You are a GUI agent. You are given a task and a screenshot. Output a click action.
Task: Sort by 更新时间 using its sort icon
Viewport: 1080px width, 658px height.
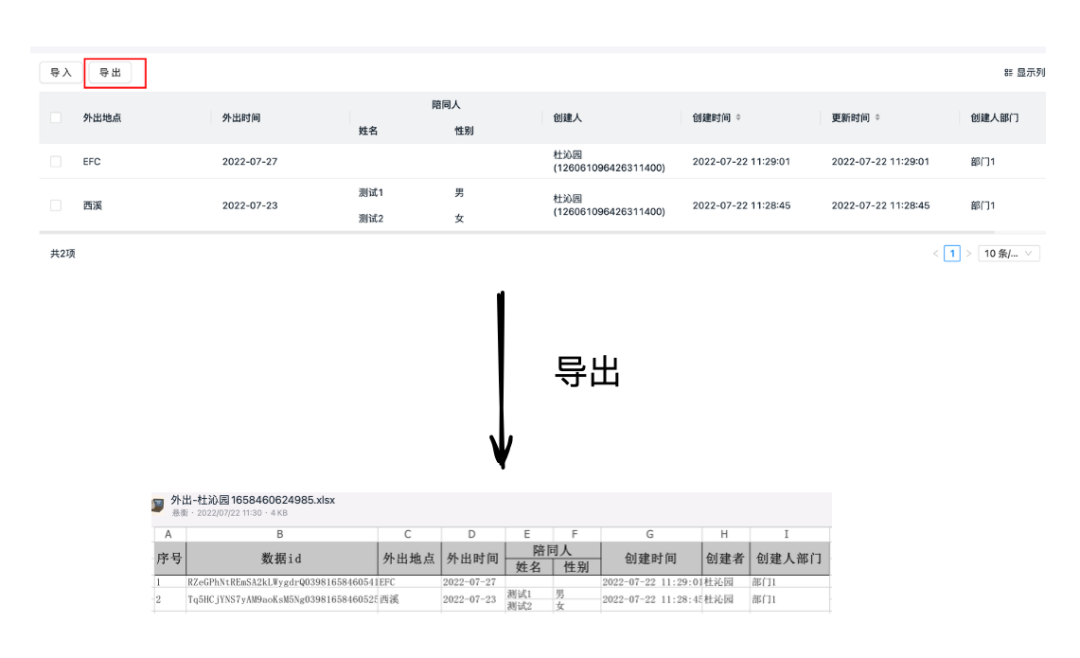[878, 118]
